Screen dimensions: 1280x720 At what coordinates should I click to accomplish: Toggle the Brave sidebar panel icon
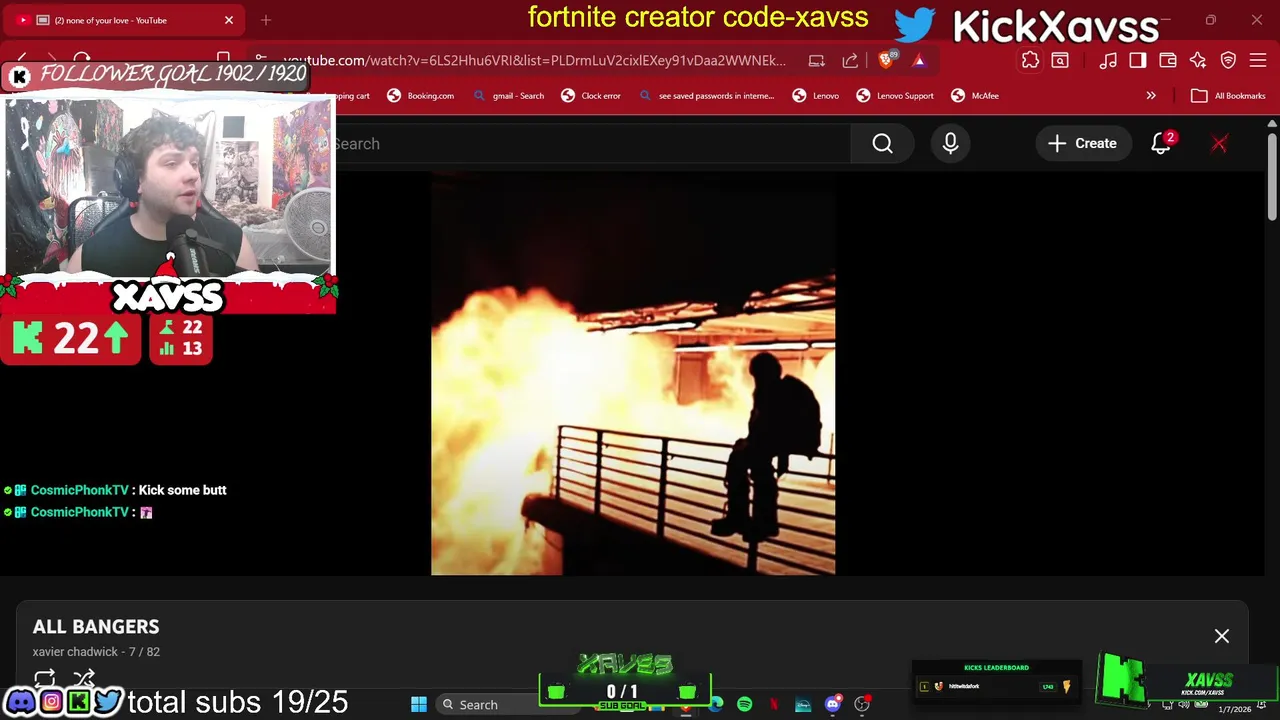pos(1138,61)
